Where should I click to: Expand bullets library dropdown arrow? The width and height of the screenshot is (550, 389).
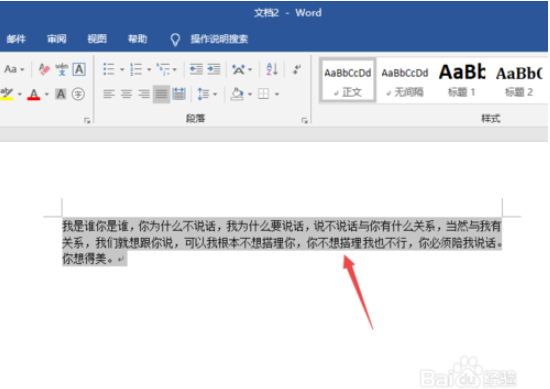(122, 69)
